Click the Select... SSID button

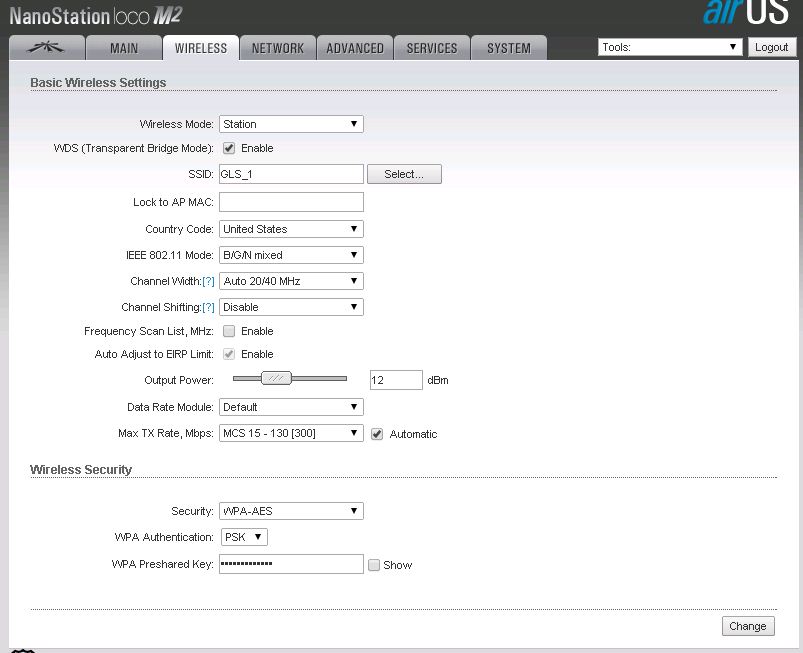404,174
